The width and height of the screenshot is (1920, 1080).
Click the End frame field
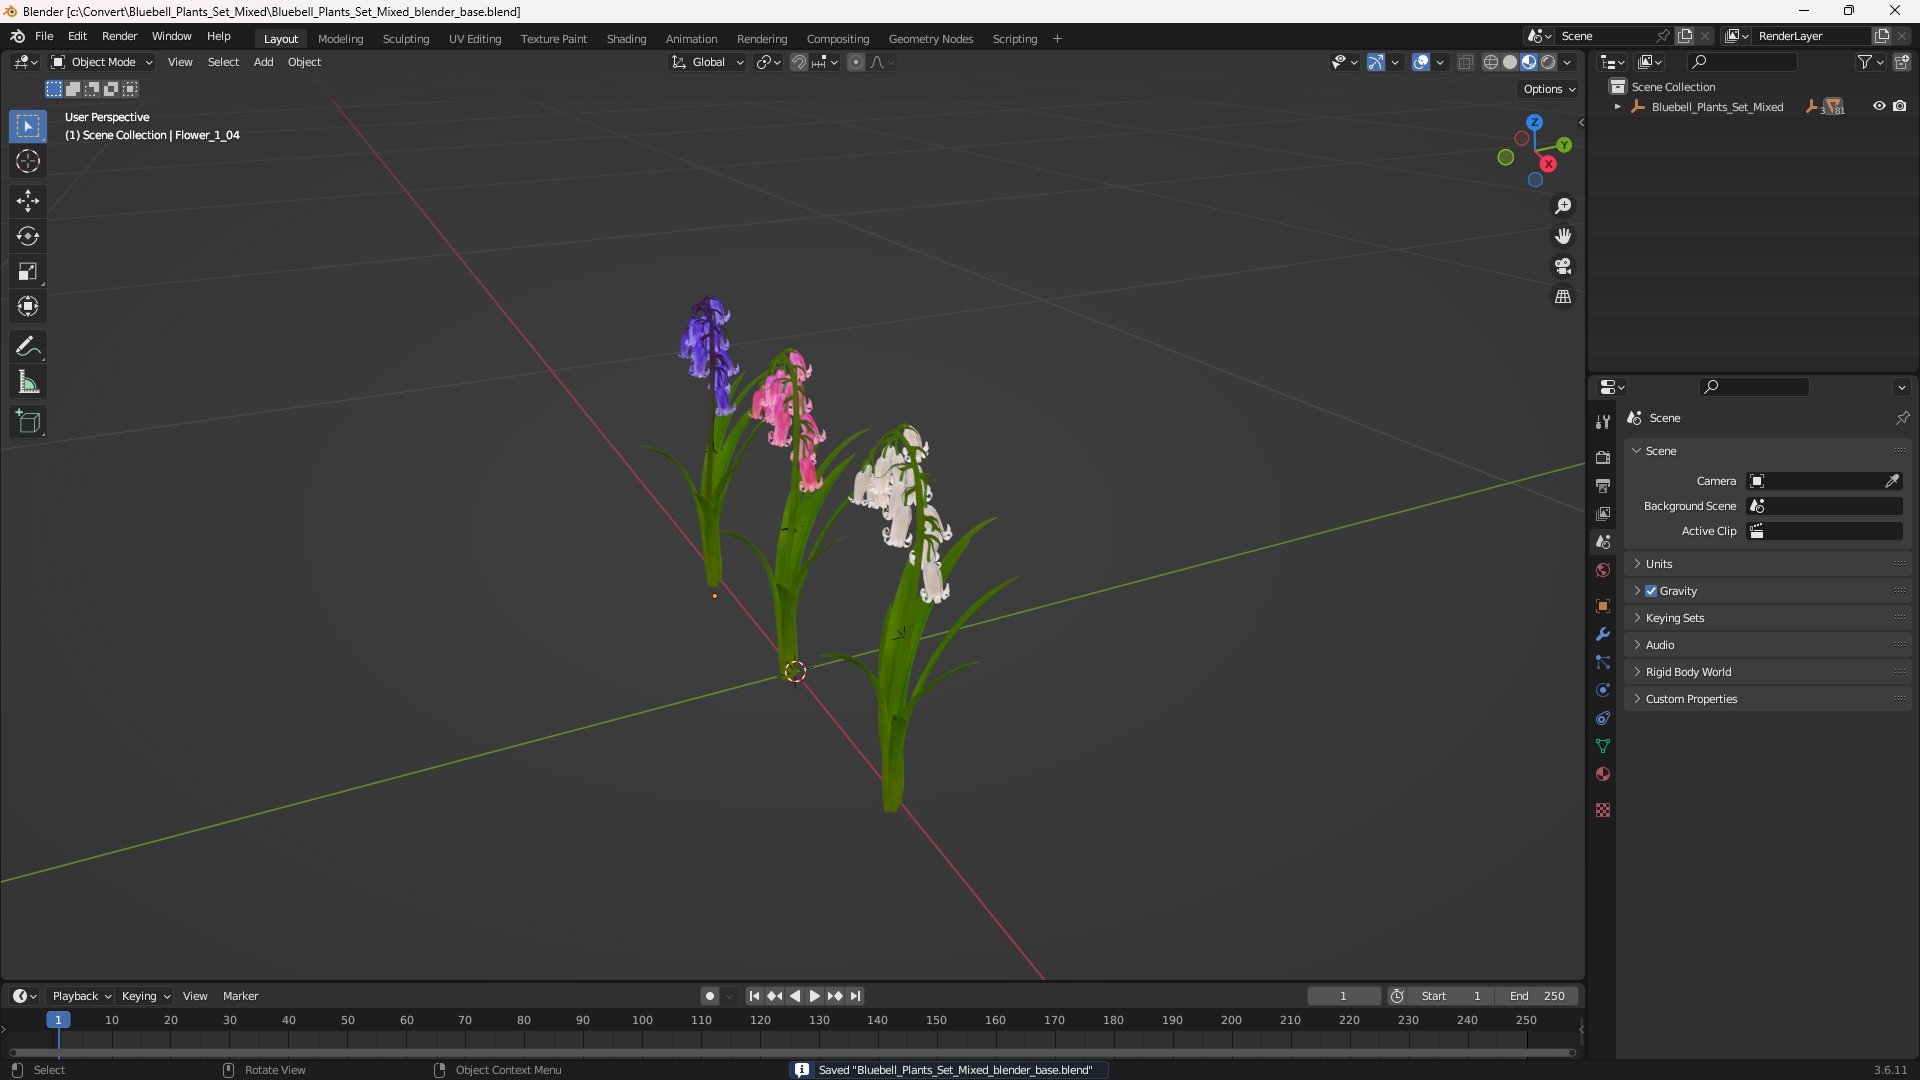tap(1537, 996)
